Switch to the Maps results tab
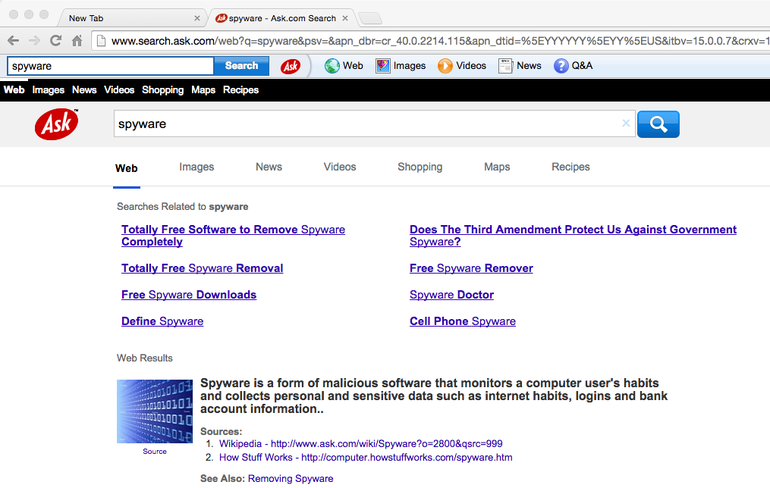Screen dimensions: 770x488 tap(497, 167)
